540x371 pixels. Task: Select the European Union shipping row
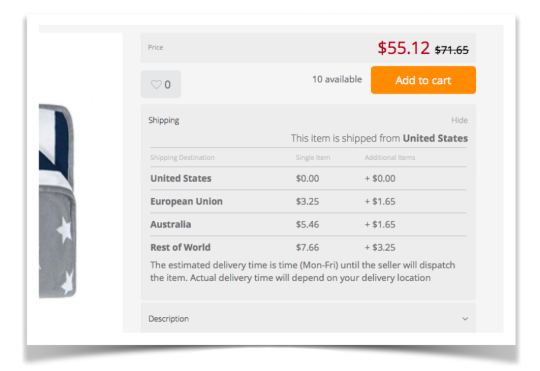coord(308,202)
